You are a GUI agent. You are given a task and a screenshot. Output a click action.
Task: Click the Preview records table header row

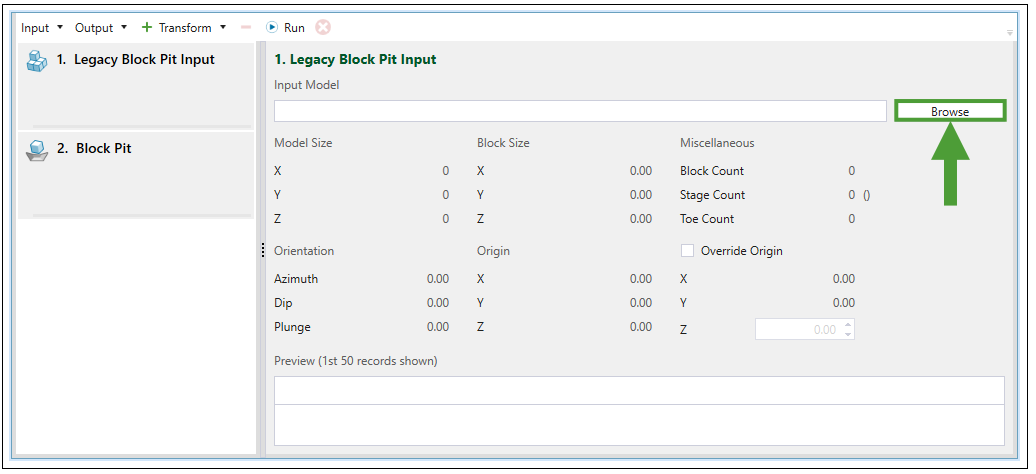[x=639, y=391]
